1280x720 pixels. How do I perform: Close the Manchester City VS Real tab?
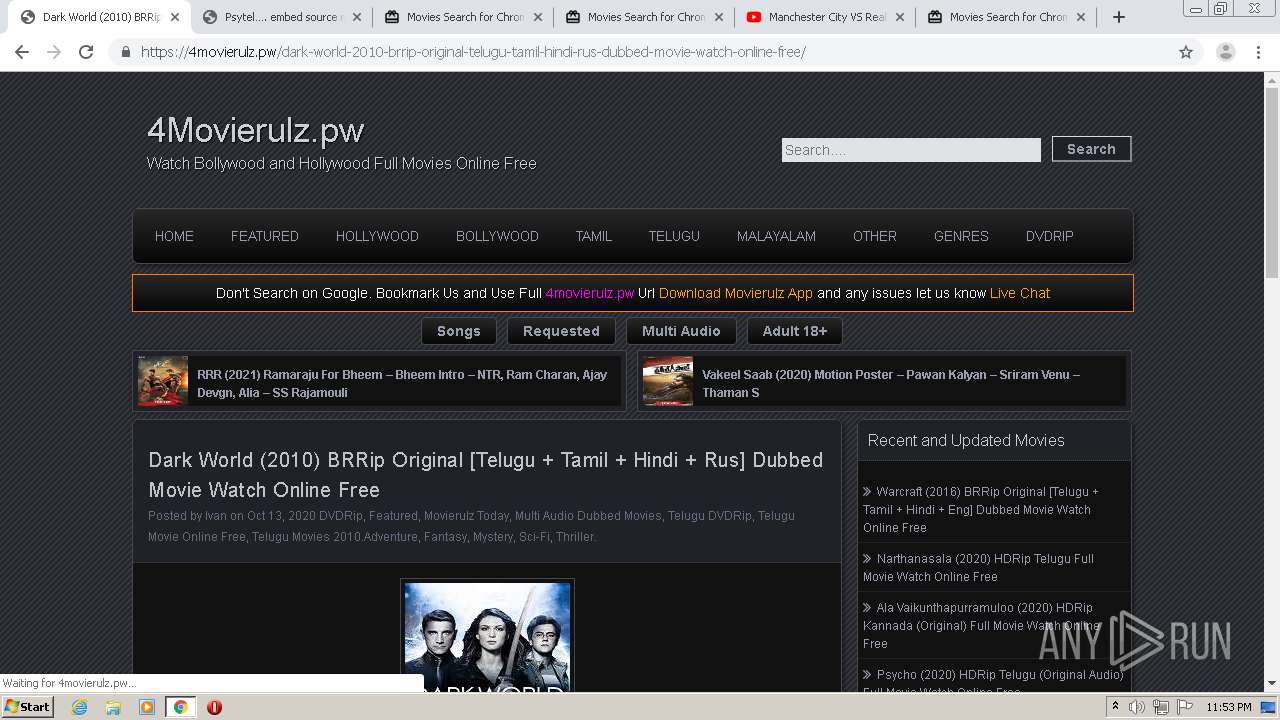[x=899, y=17]
